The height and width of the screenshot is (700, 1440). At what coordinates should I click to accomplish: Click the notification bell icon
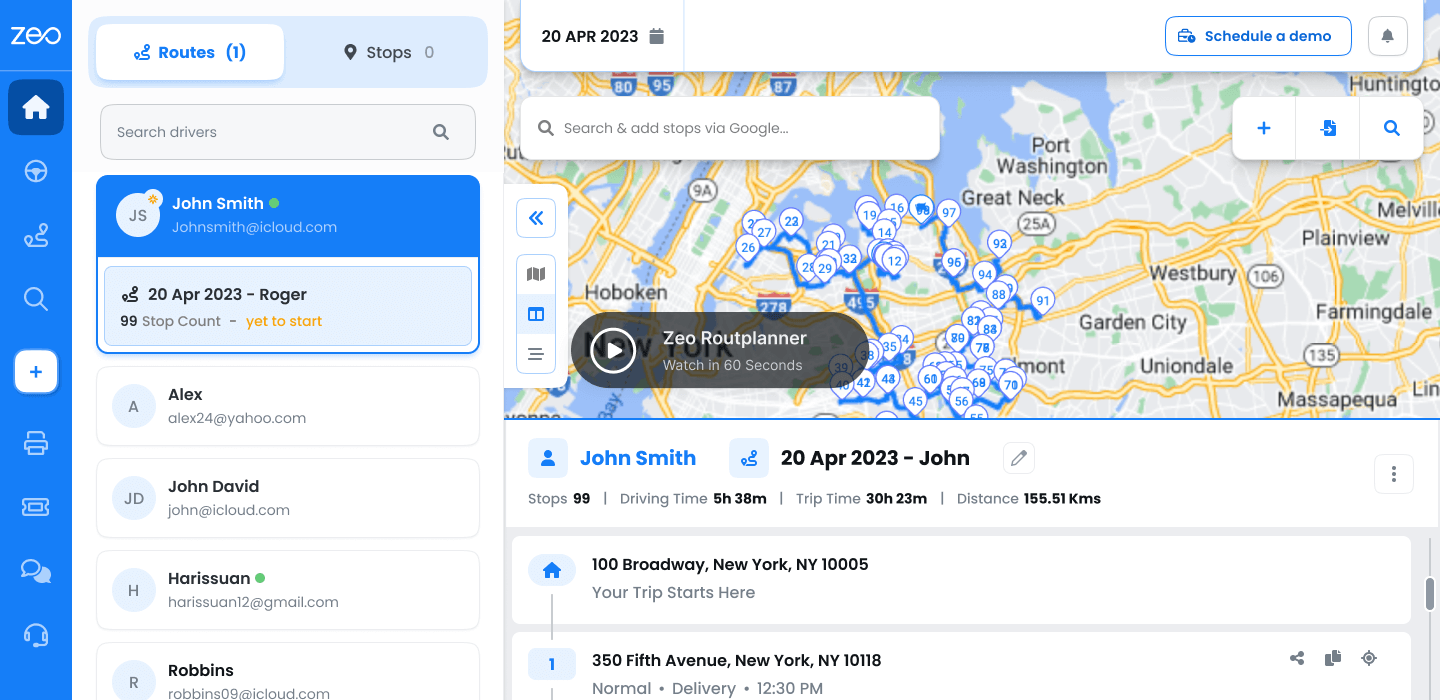[1387, 36]
